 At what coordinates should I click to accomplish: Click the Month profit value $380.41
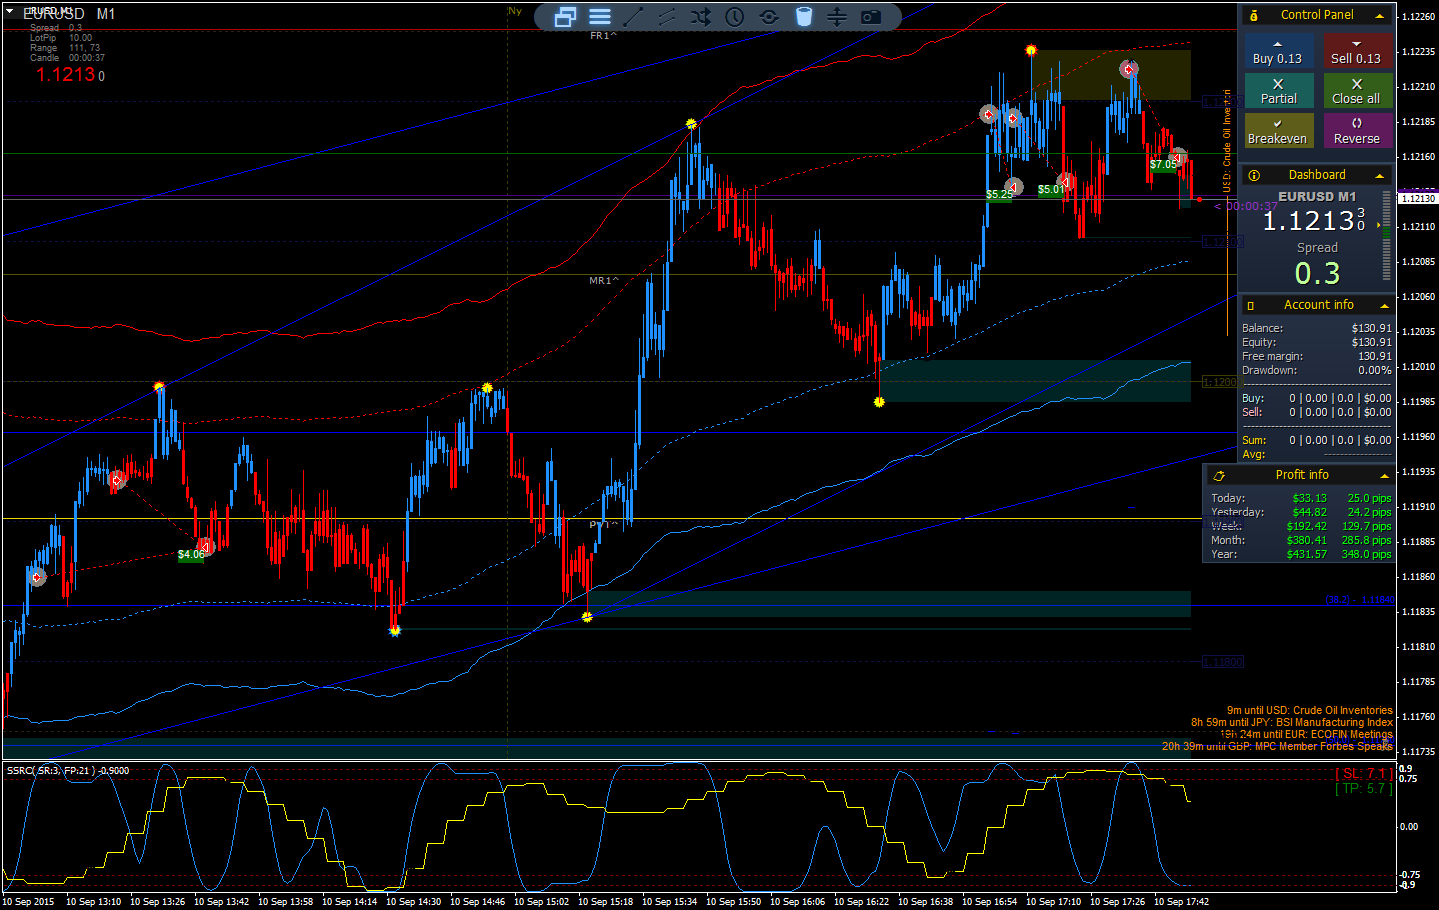coord(1306,541)
